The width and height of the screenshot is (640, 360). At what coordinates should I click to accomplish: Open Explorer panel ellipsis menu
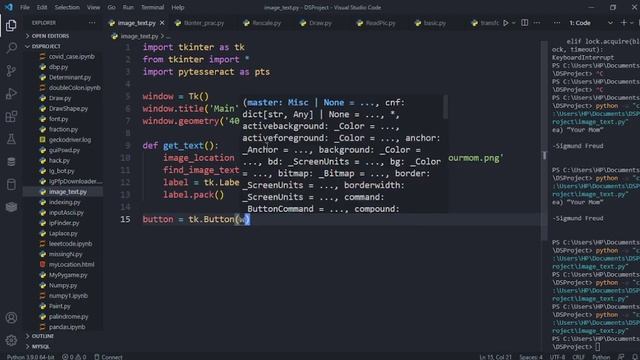(92, 23)
